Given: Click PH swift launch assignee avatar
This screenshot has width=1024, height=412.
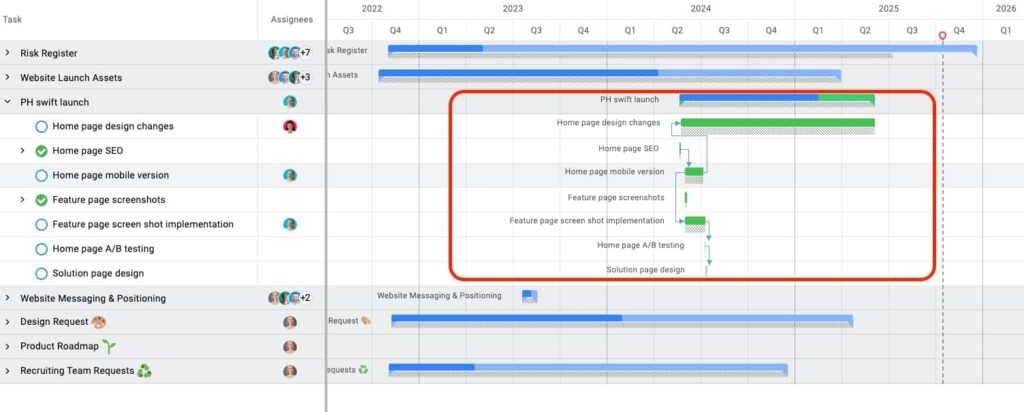Looking at the screenshot, I should (290, 102).
